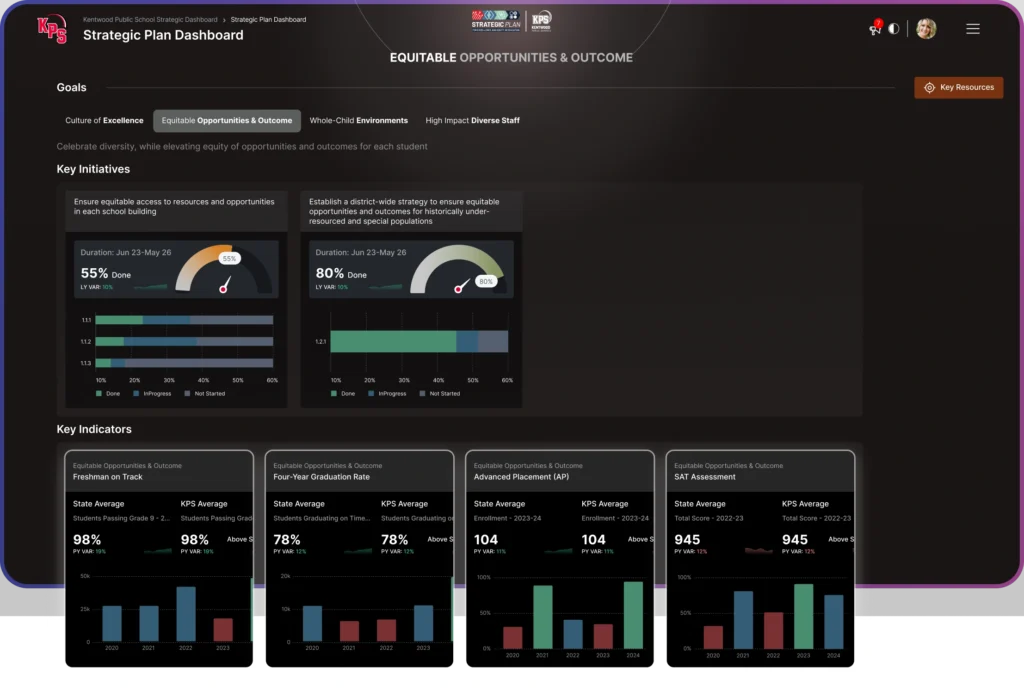The width and height of the screenshot is (1024, 691).
Task: Open the hamburger menu
Action: (972, 29)
